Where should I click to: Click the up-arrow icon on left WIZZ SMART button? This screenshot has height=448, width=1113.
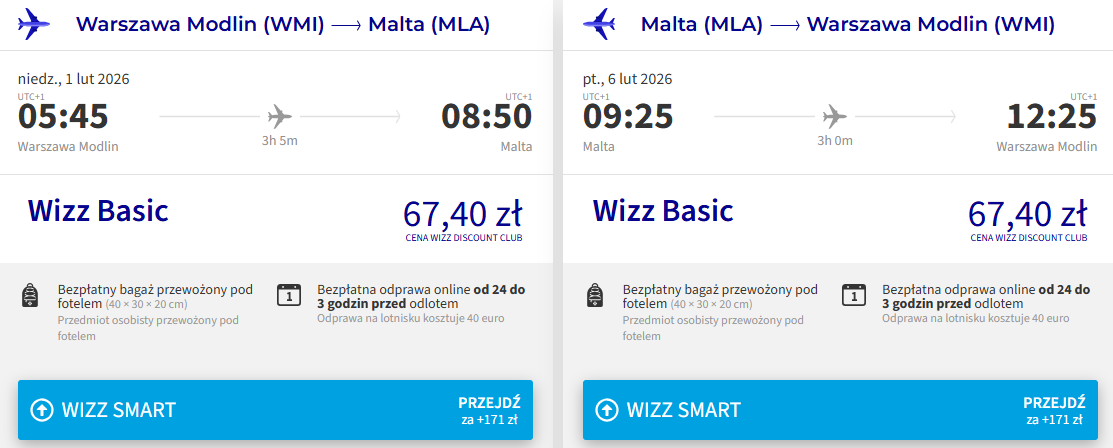click(42, 409)
